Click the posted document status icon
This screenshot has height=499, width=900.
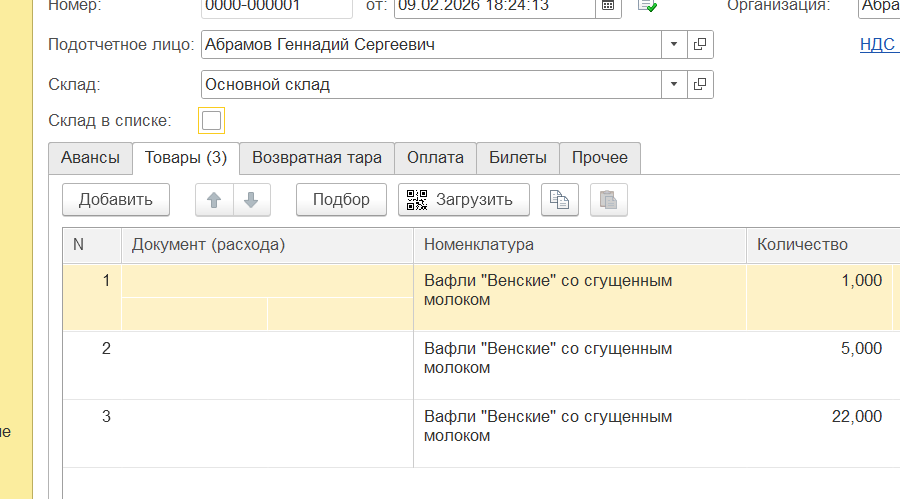647,6
